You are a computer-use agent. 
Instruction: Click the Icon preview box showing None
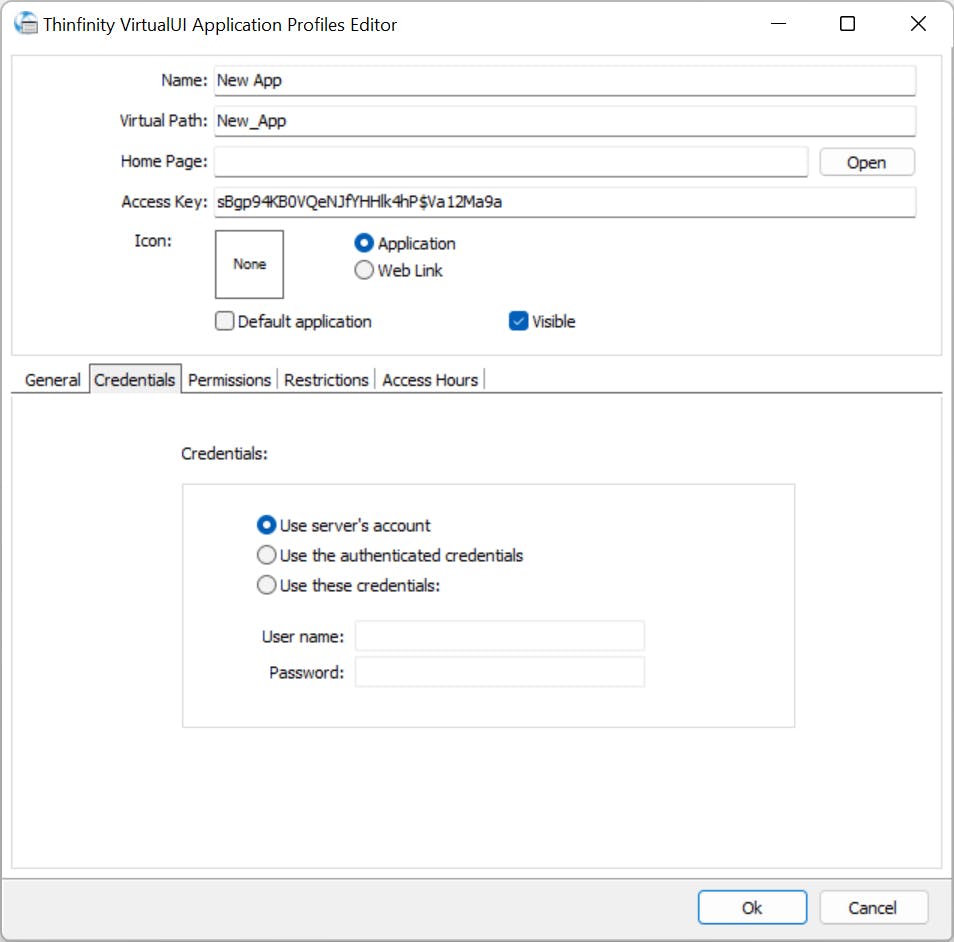[249, 264]
